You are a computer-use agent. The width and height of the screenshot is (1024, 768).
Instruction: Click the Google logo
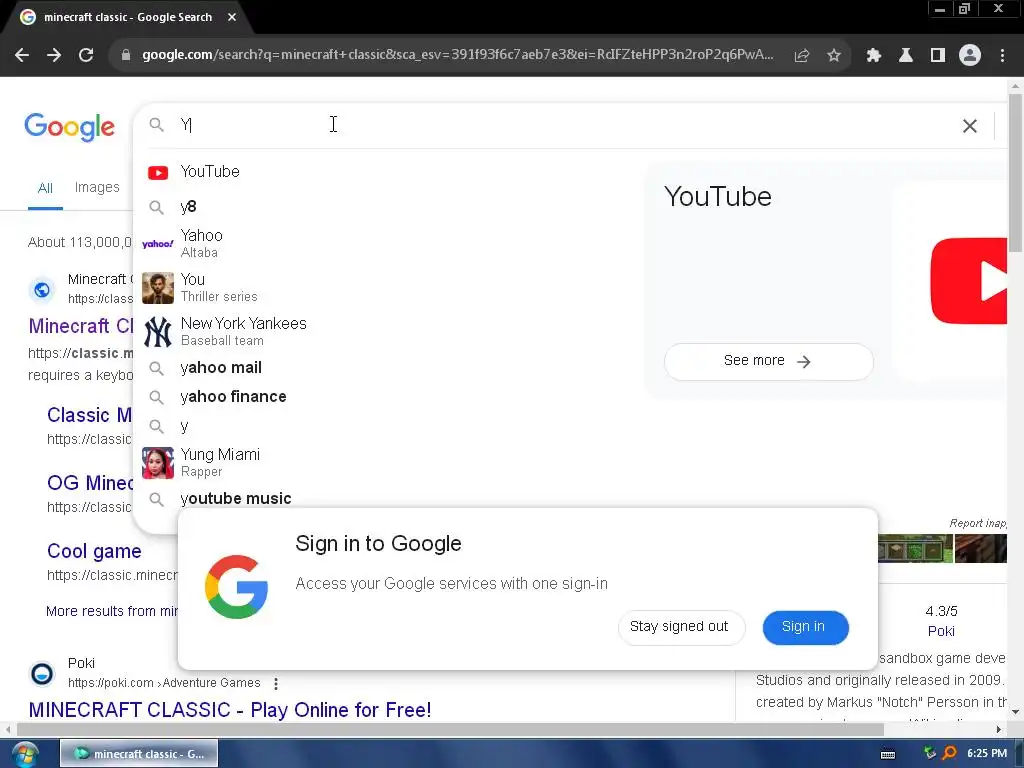click(x=70, y=127)
